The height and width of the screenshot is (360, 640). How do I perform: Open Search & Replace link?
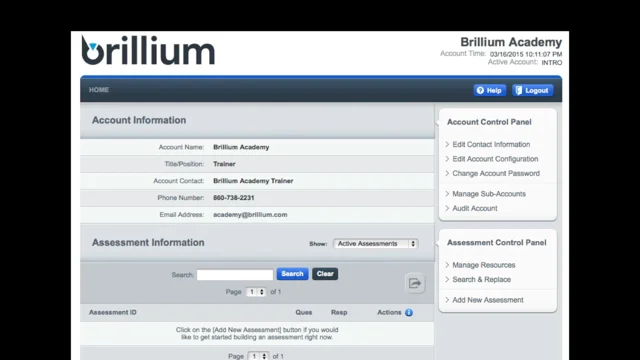click(482, 280)
